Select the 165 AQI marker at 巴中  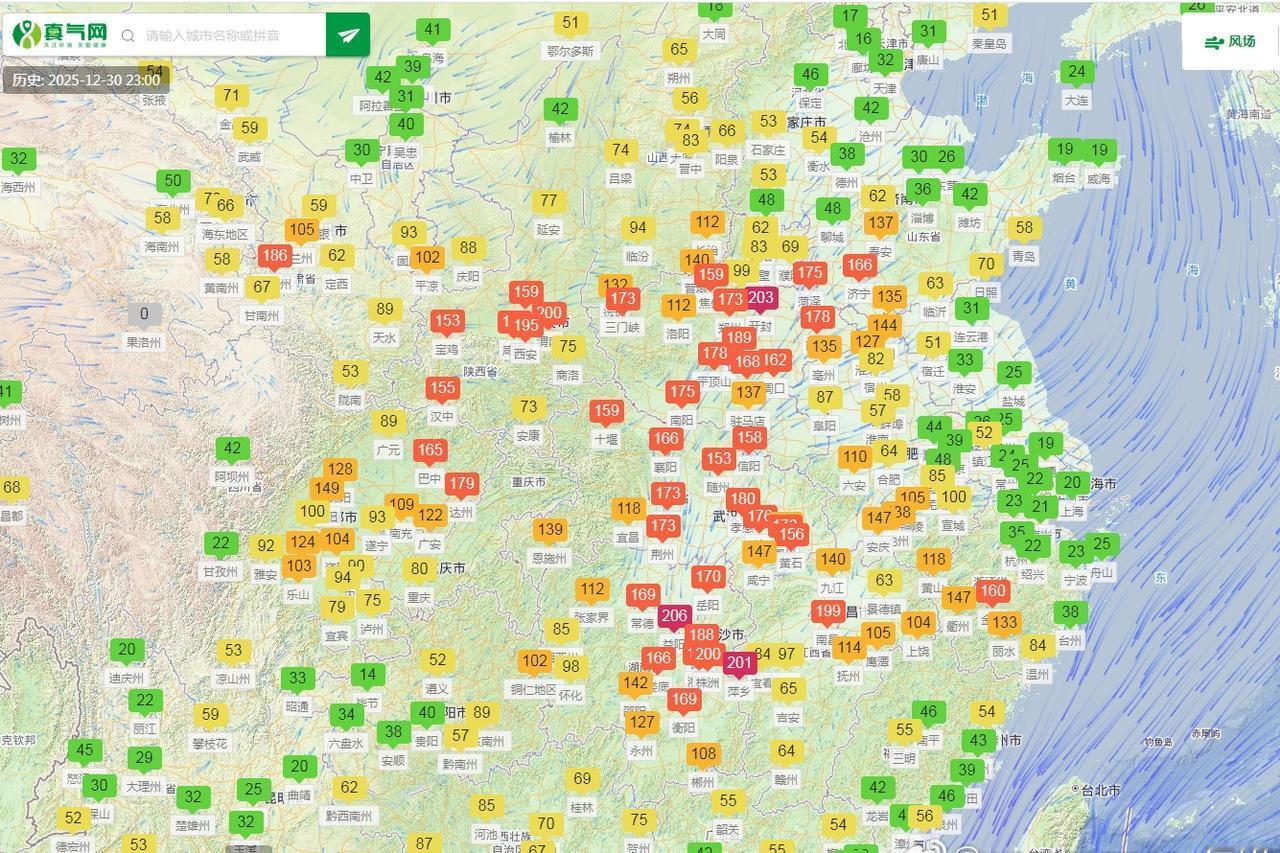pyautogui.click(x=430, y=450)
